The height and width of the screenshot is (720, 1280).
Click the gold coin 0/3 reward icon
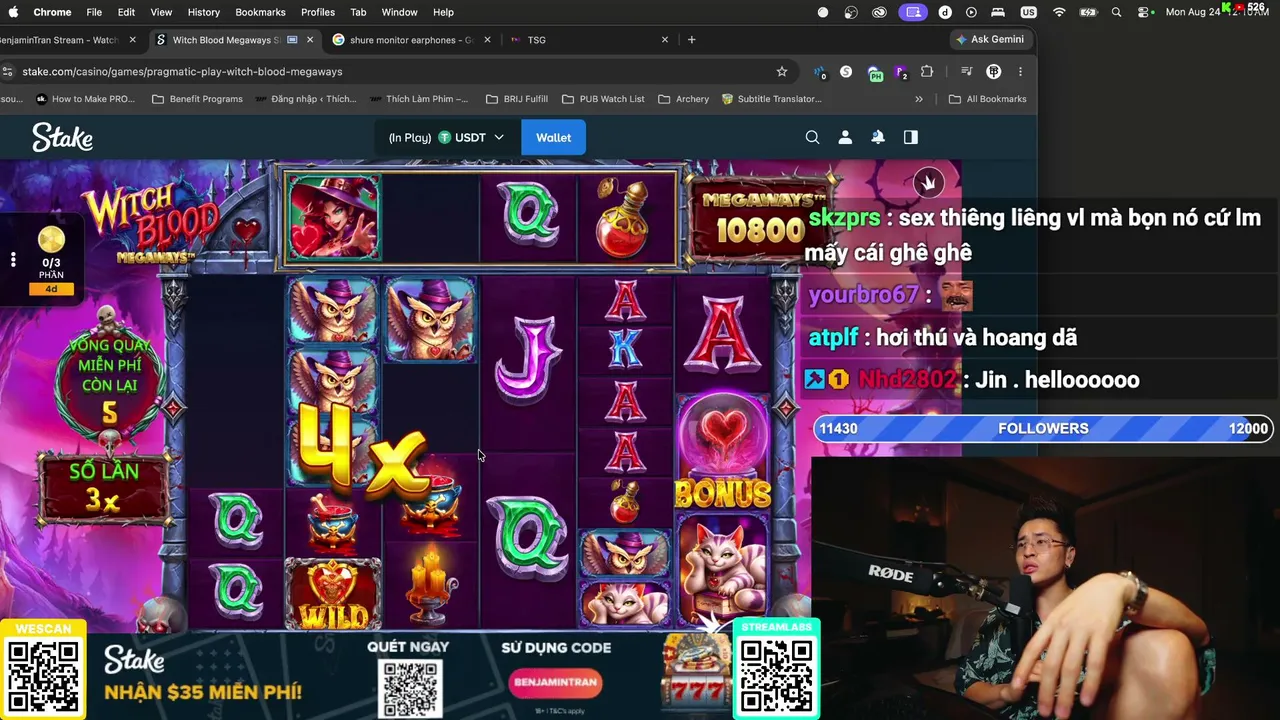[51, 240]
